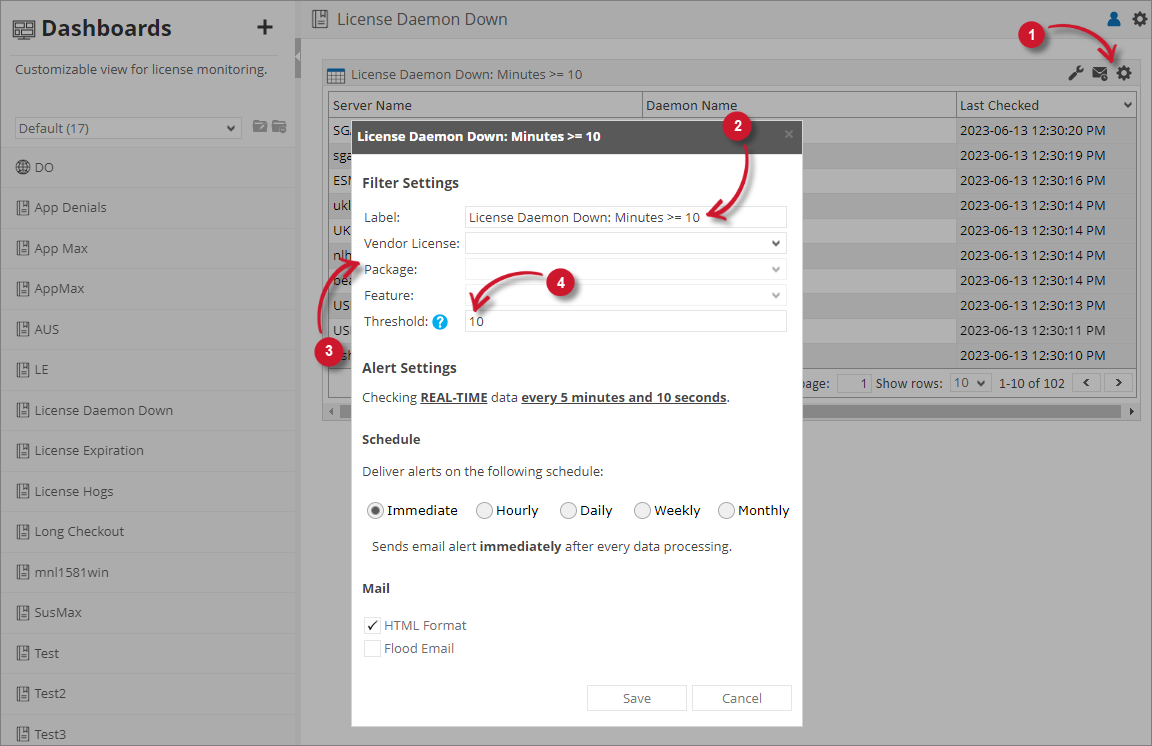Open the License Hogs dashboard

point(147,491)
